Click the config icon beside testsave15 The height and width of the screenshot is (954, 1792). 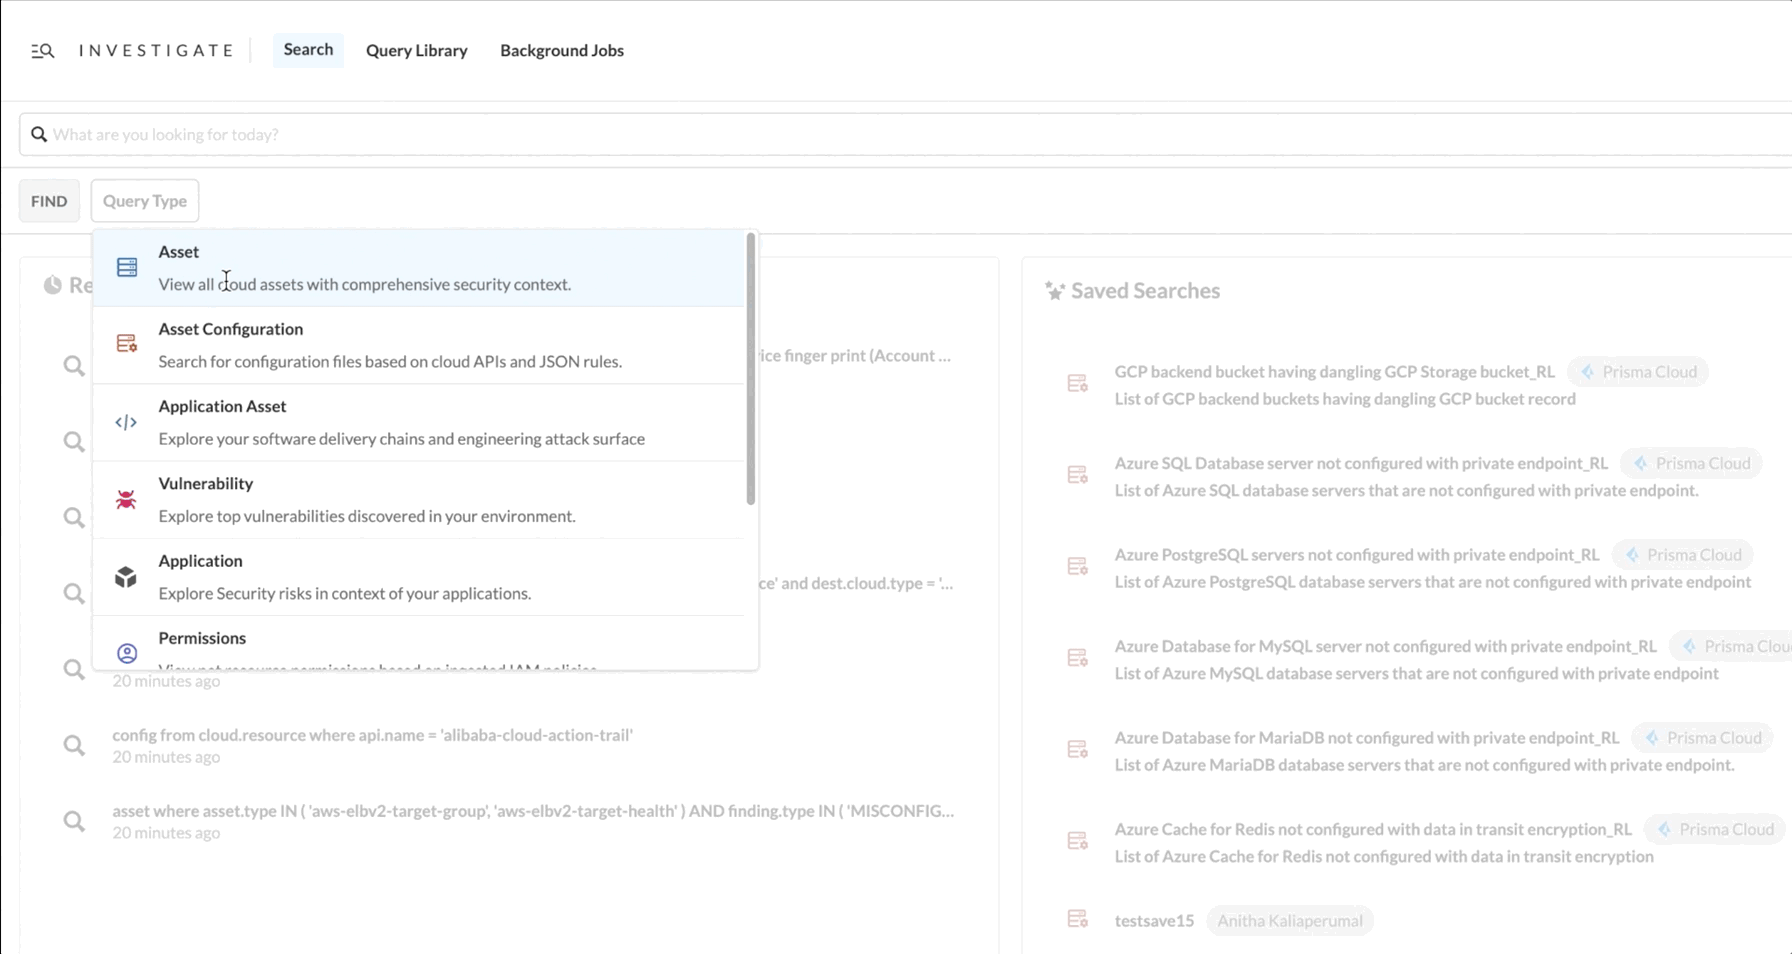pos(1077,919)
